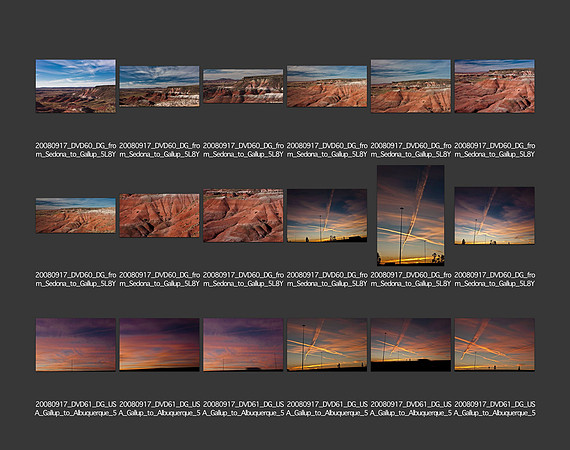The height and width of the screenshot is (450, 570).
Task: Open the second top-row thumbnail with streaky clouds and white-banded badlands
Action: click(159, 86)
